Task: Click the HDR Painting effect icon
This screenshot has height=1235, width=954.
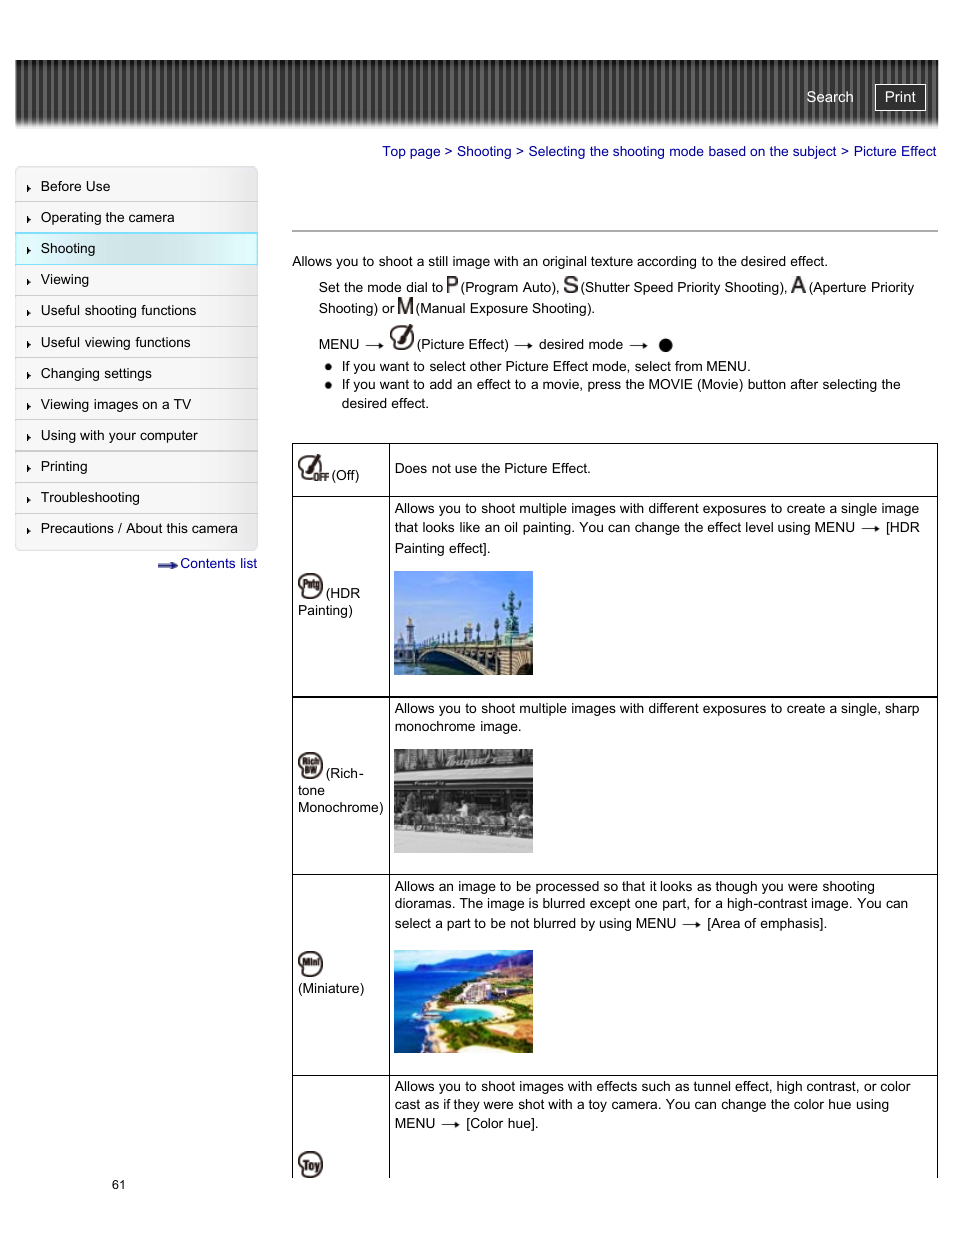Action: pos(310,585)
